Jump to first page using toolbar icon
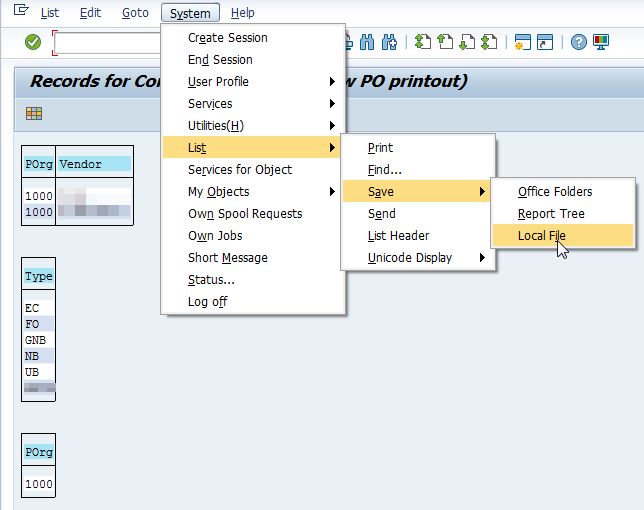 coord(423,42)
